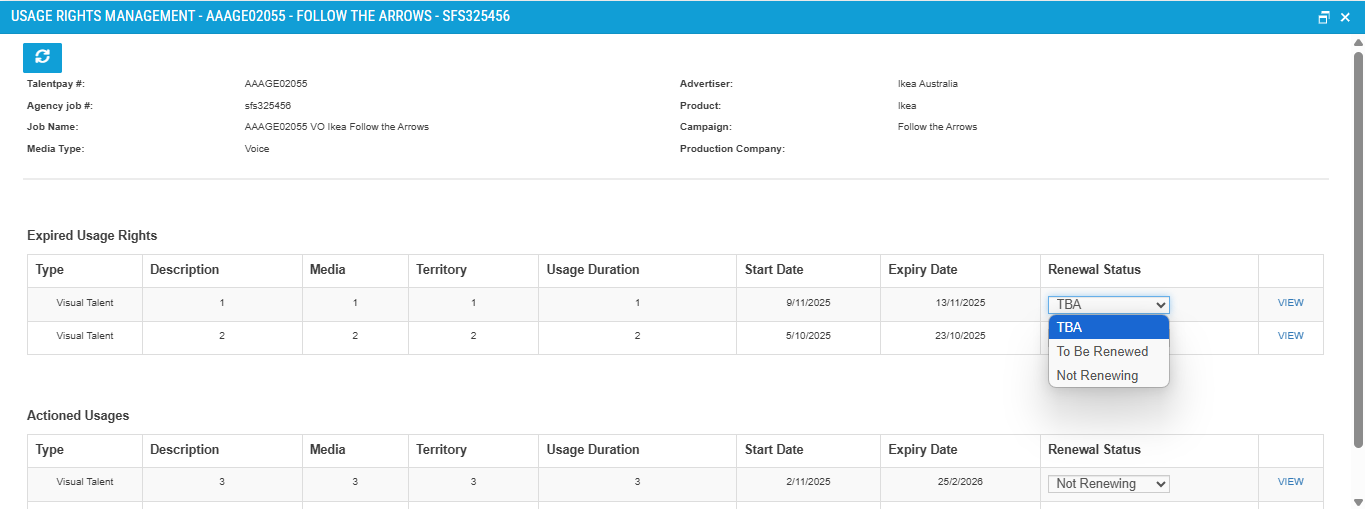Open the Renewal Status dropdown for 13/11/2025
The image size is (1365, 509).
pyautogui.click(x=1108, y=304)
